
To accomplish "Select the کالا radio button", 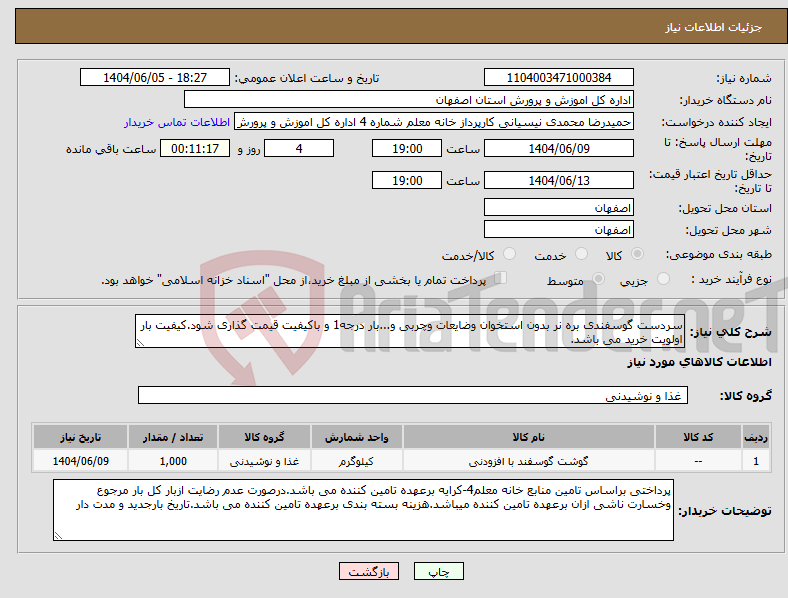I will 637,254.
